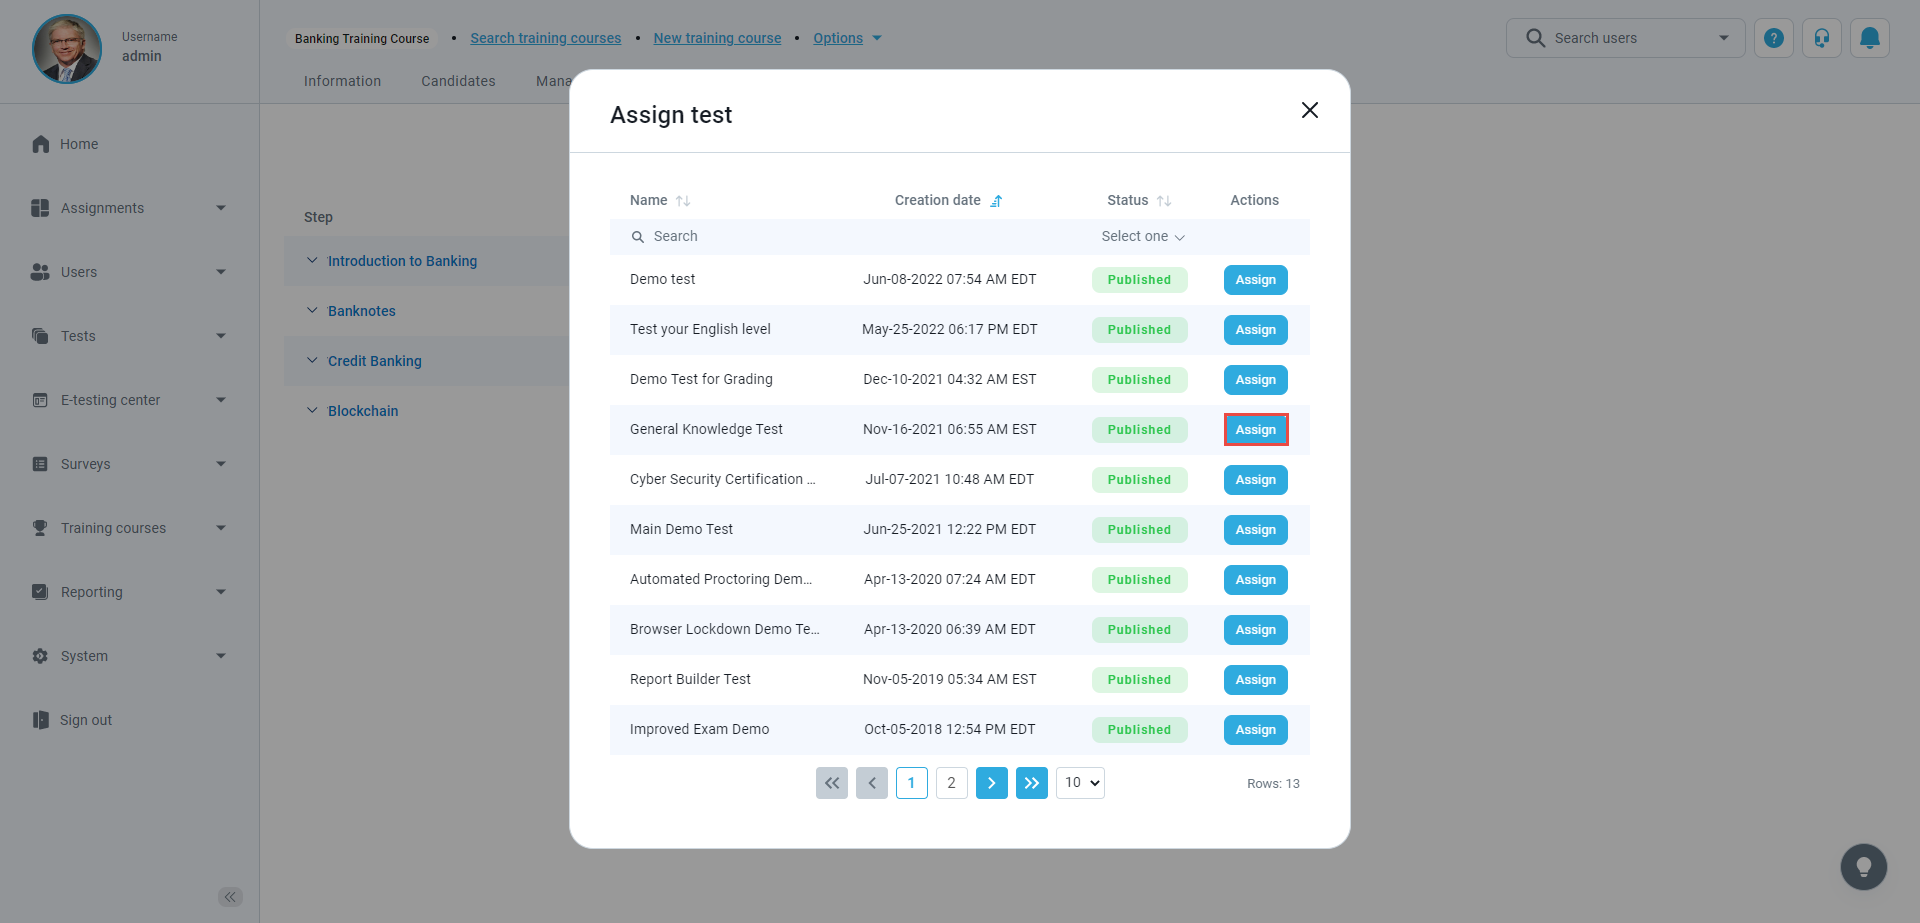Assign the Main Demo Test
The height and width of the screenshot is (923, 1920).
[1256, 530]
